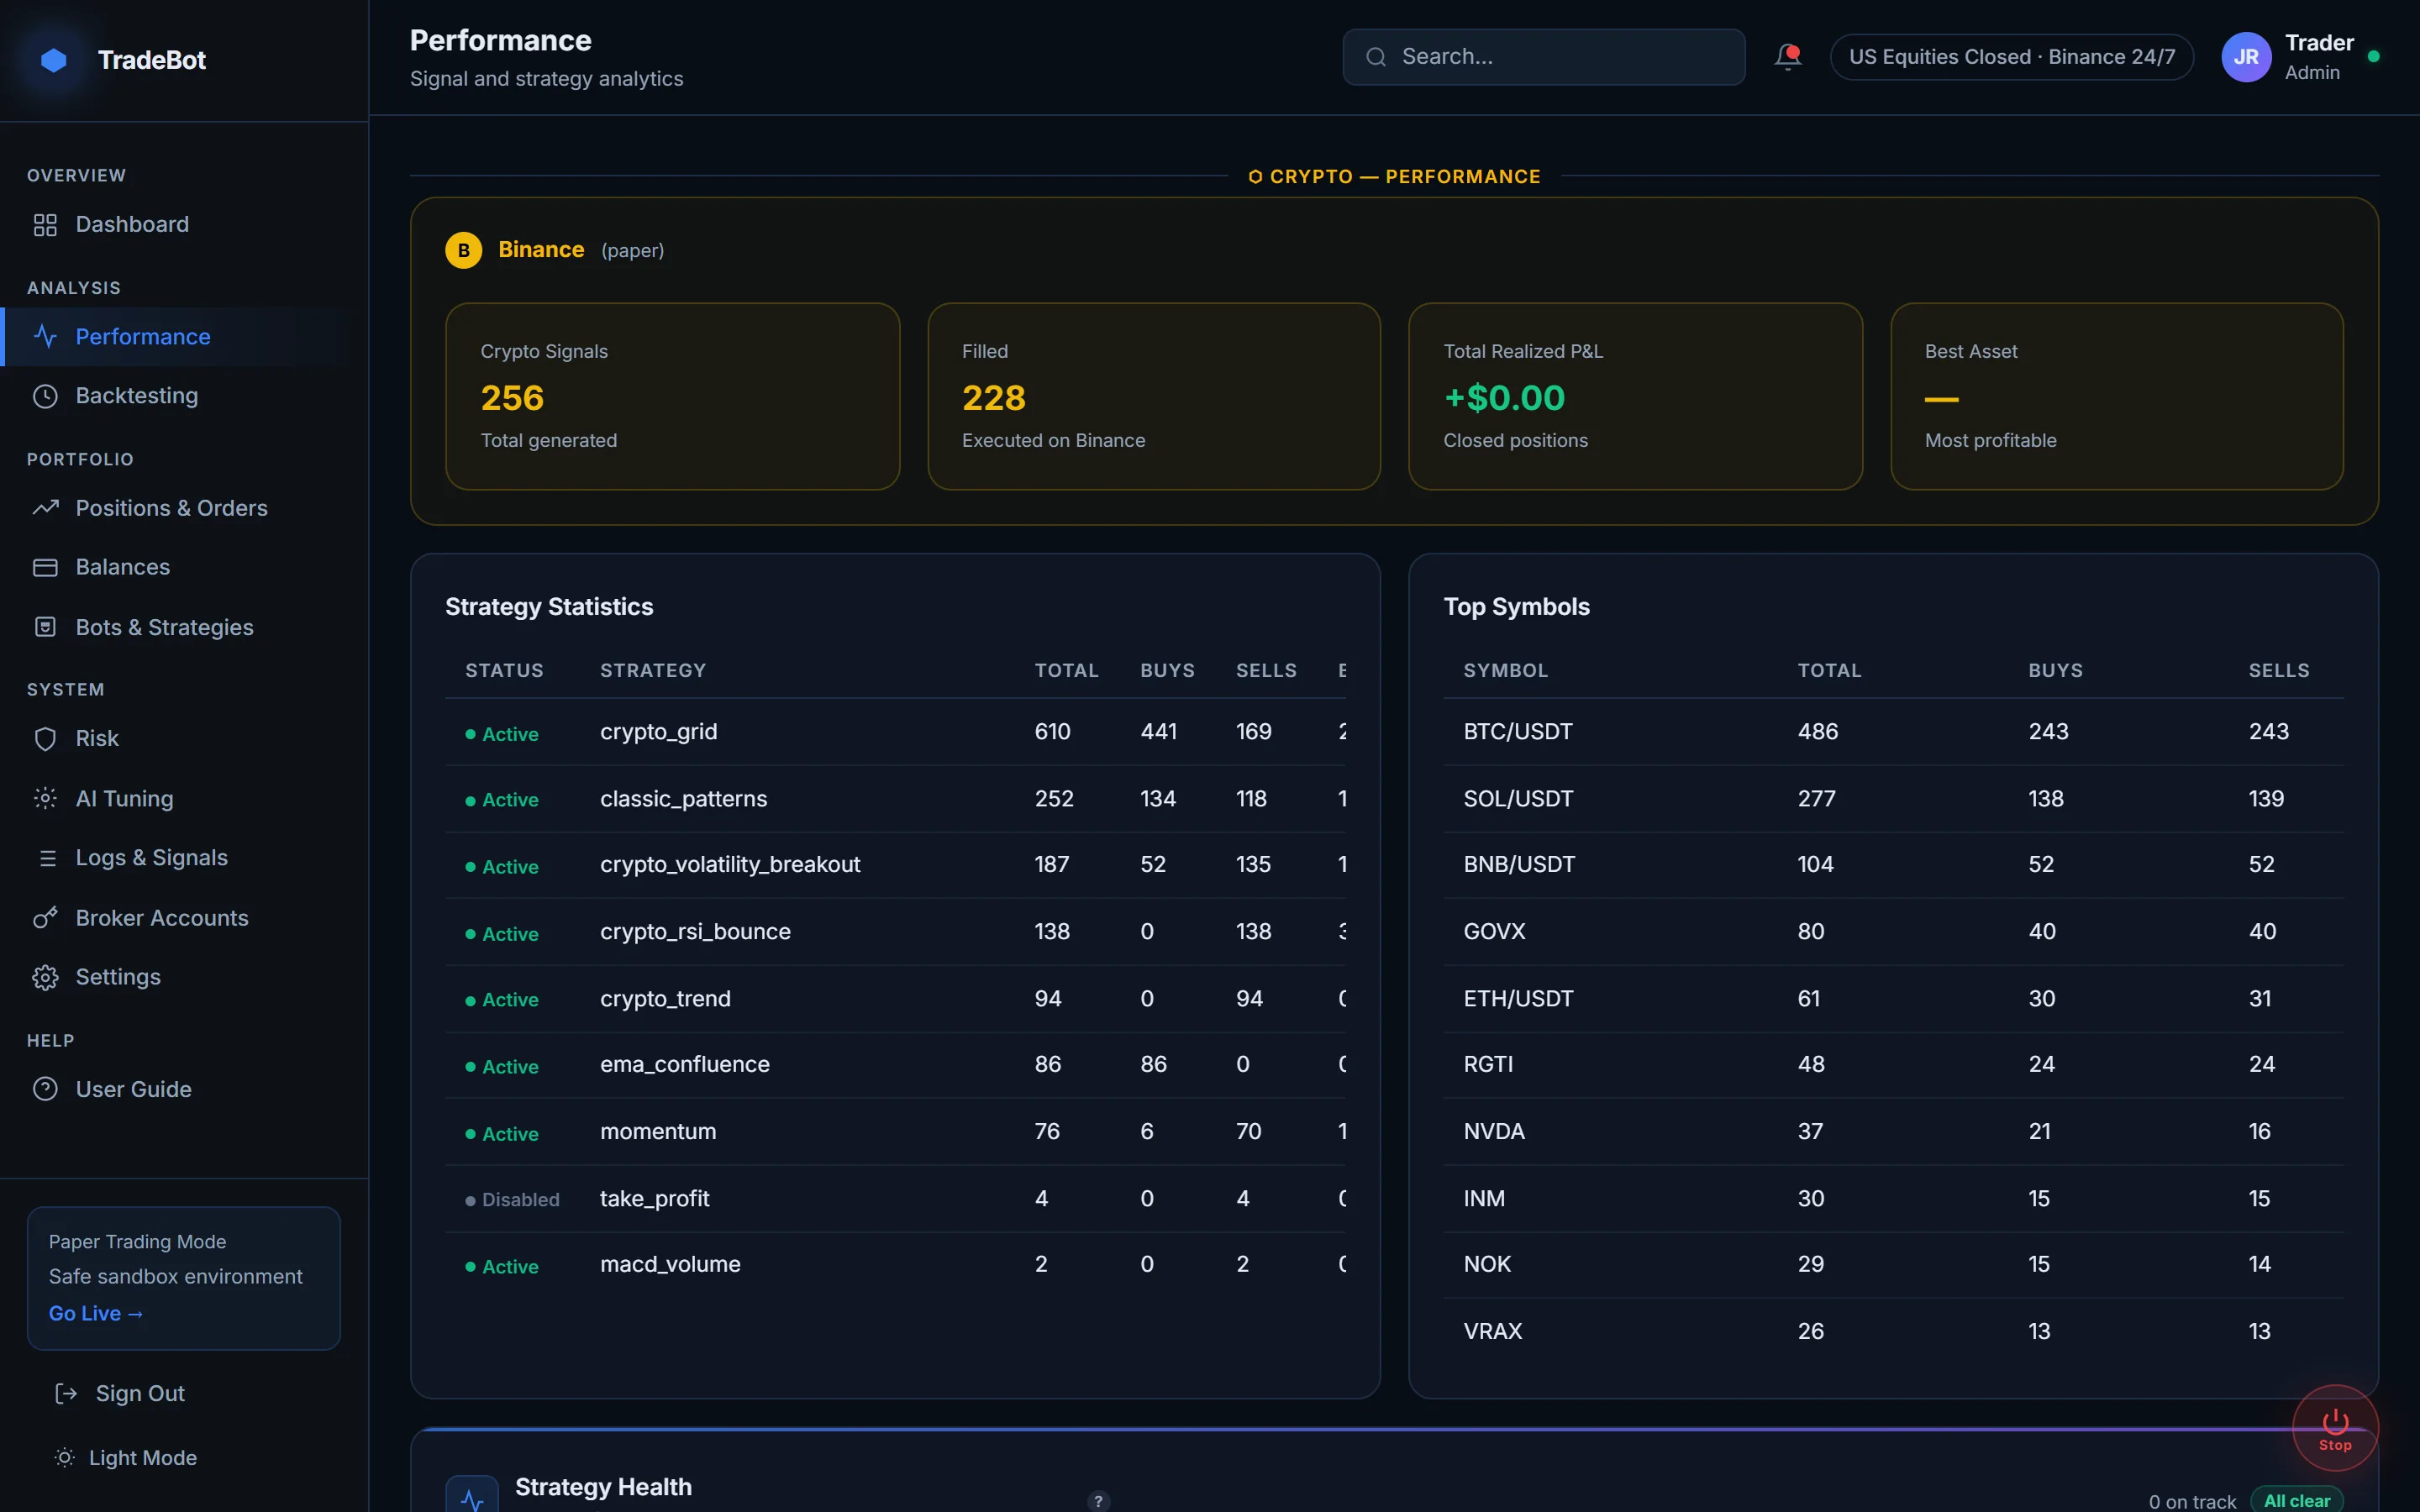Open the Backtesting page

[x=185, y=396]
